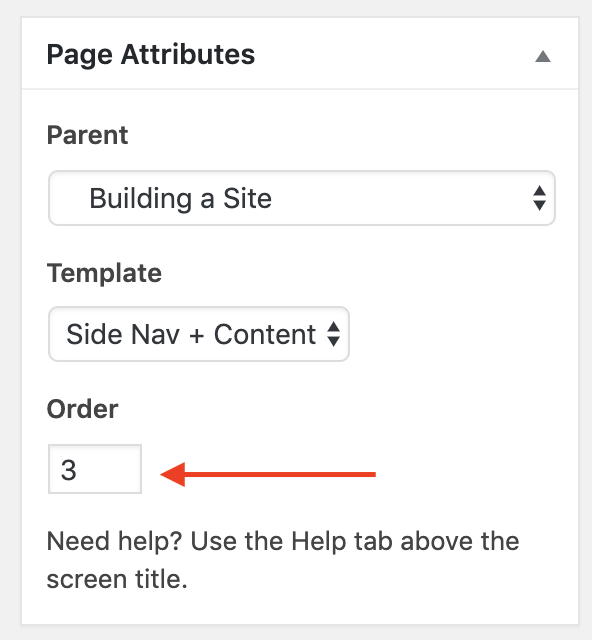The height and width of the screenshot is (640, 592).
Task: Click the Template select stepper arrows
Action: (x=334, y=334)
